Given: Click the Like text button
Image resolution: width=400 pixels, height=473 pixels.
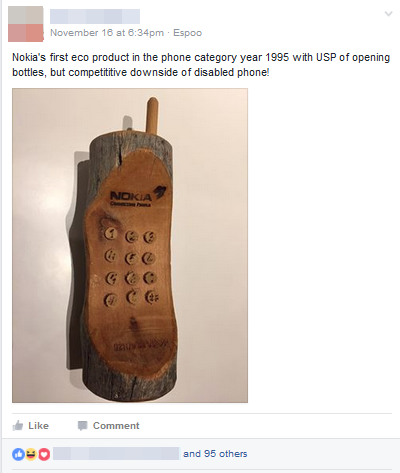Looking at the screenshot, I should [38, 426].
